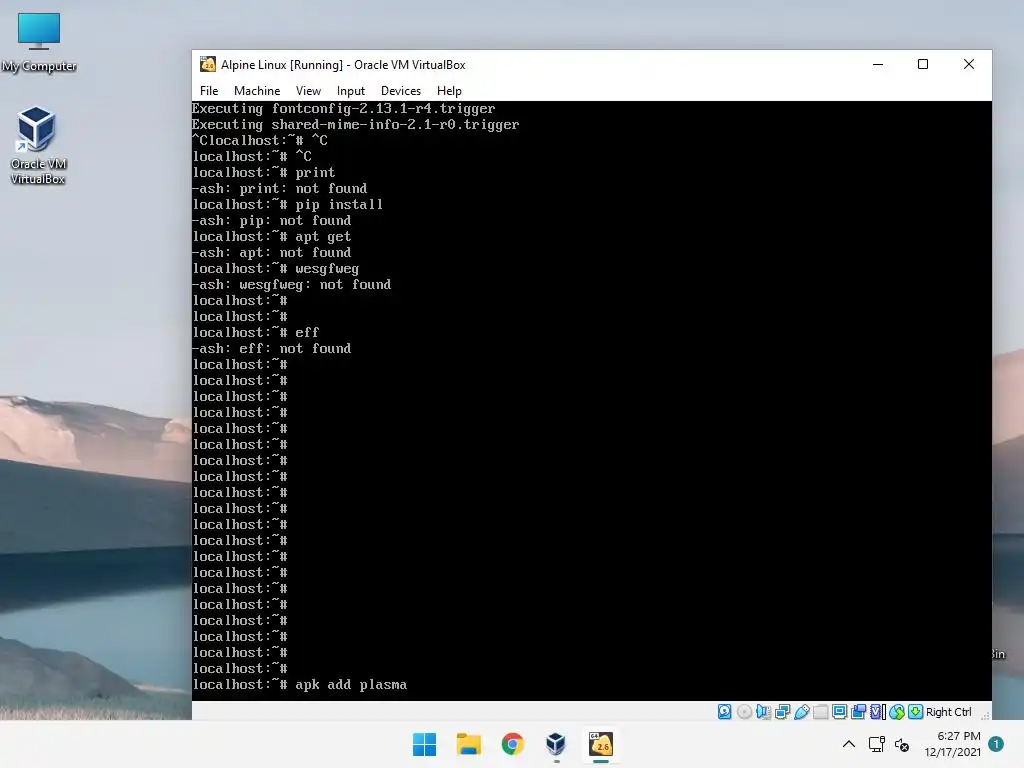Viewport: 1024px width, 768px height.
Task: Open the virtual display status icon
Action: click(x=839, y=712)
